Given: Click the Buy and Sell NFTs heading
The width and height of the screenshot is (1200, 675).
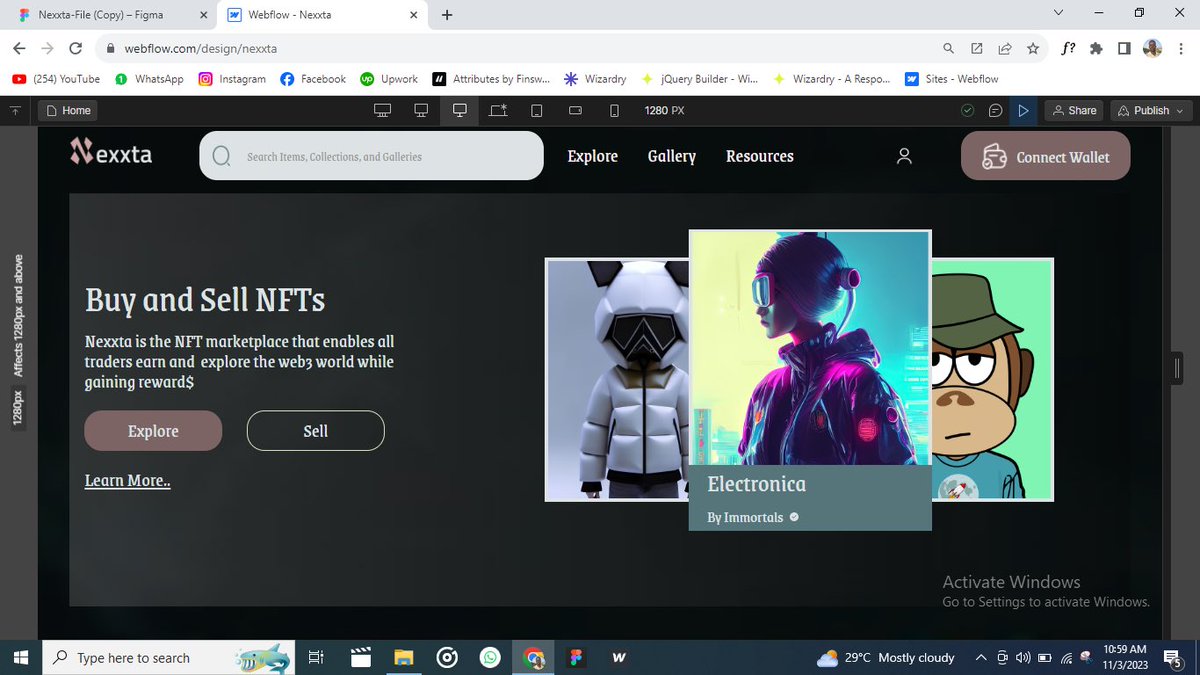Looking at the screenshot, I should pos(205,300).
